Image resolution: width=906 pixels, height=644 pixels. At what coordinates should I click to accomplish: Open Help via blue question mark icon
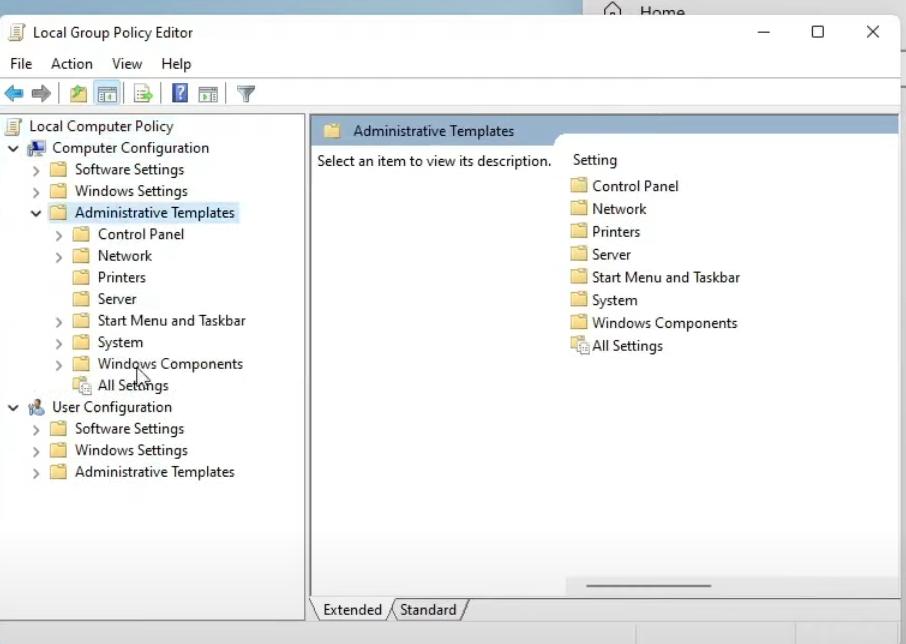click(x=180, y=93)
